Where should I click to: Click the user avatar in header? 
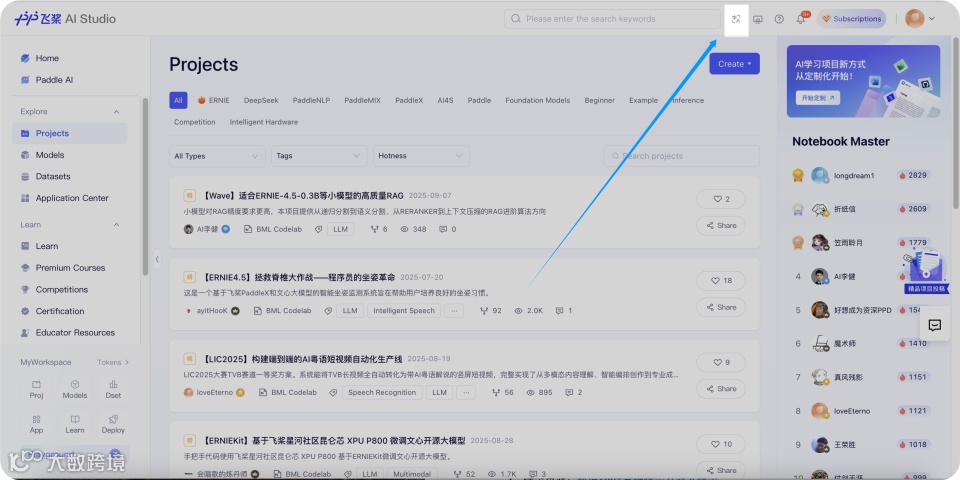click(x=915, y=18)
